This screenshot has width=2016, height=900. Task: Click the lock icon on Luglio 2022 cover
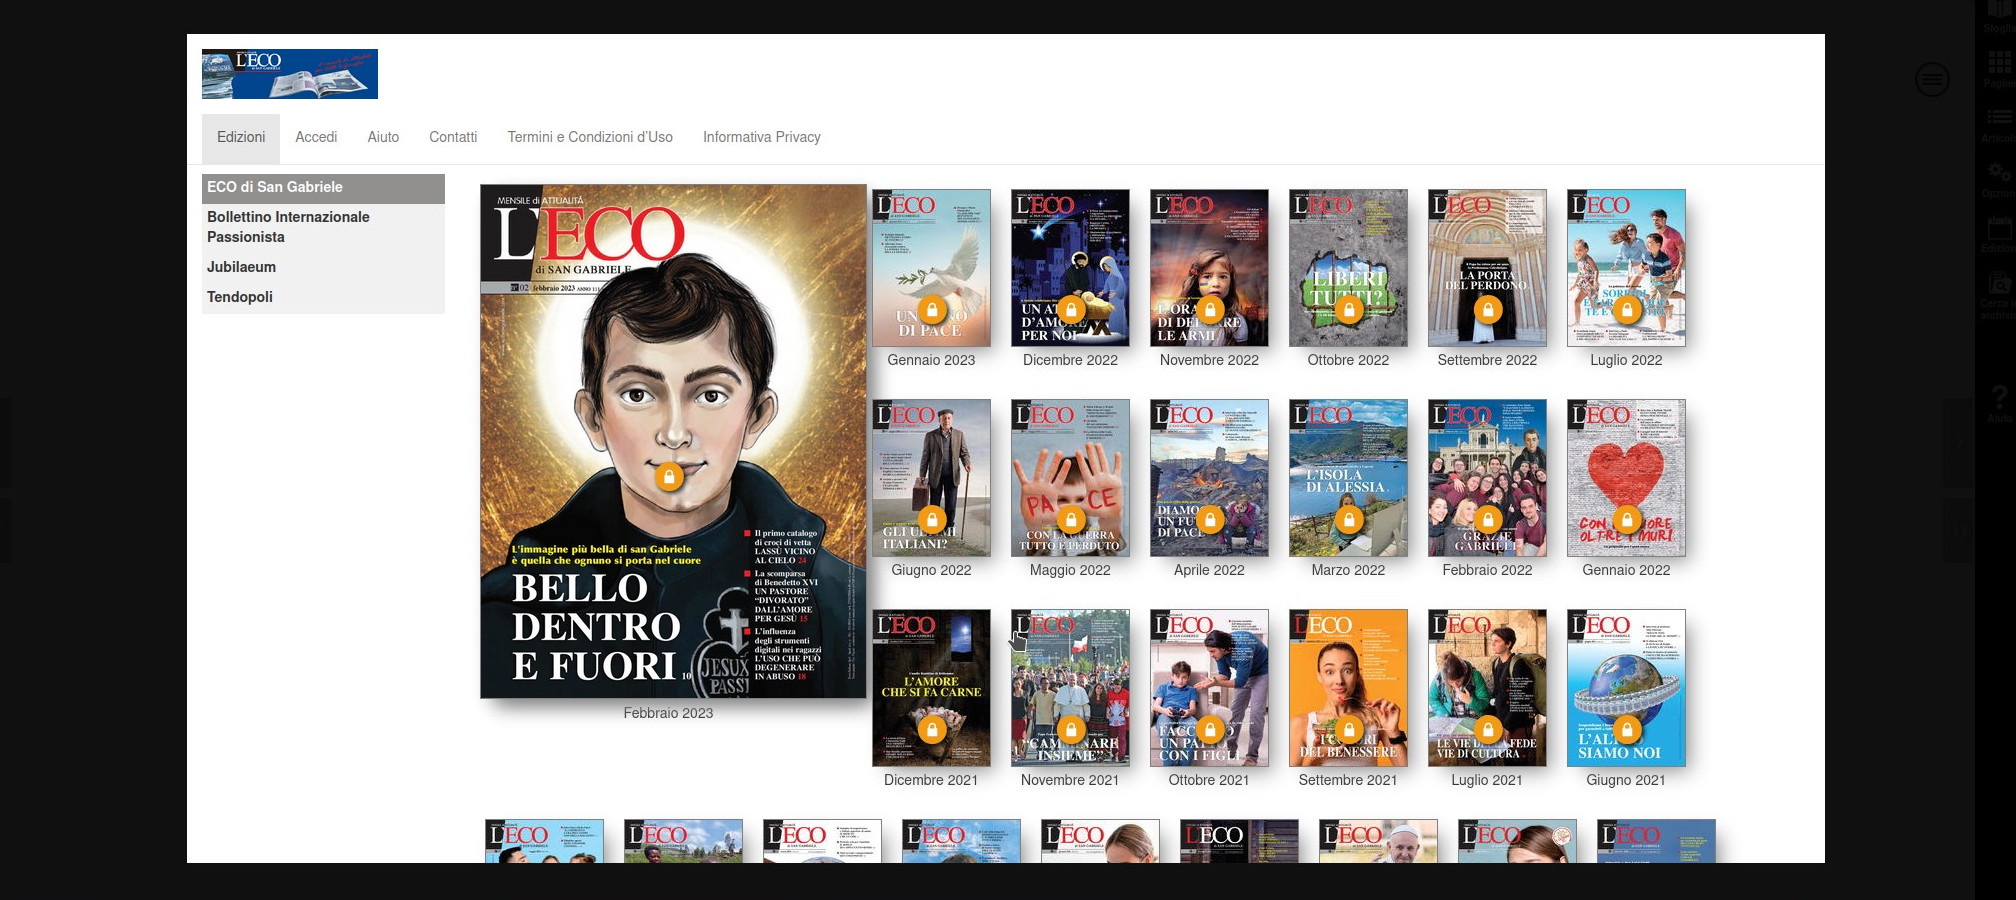pyautogui.click(x=1627, y=309)
